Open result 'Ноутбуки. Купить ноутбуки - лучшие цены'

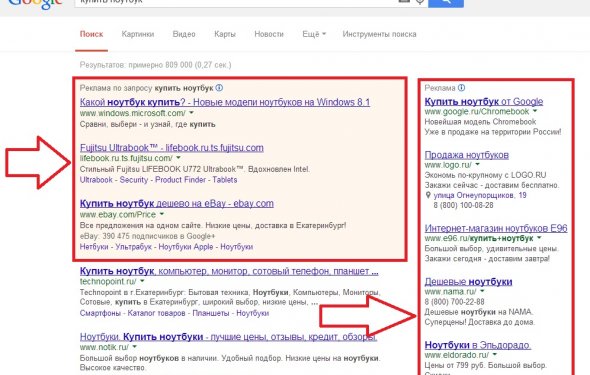[228, 337]
